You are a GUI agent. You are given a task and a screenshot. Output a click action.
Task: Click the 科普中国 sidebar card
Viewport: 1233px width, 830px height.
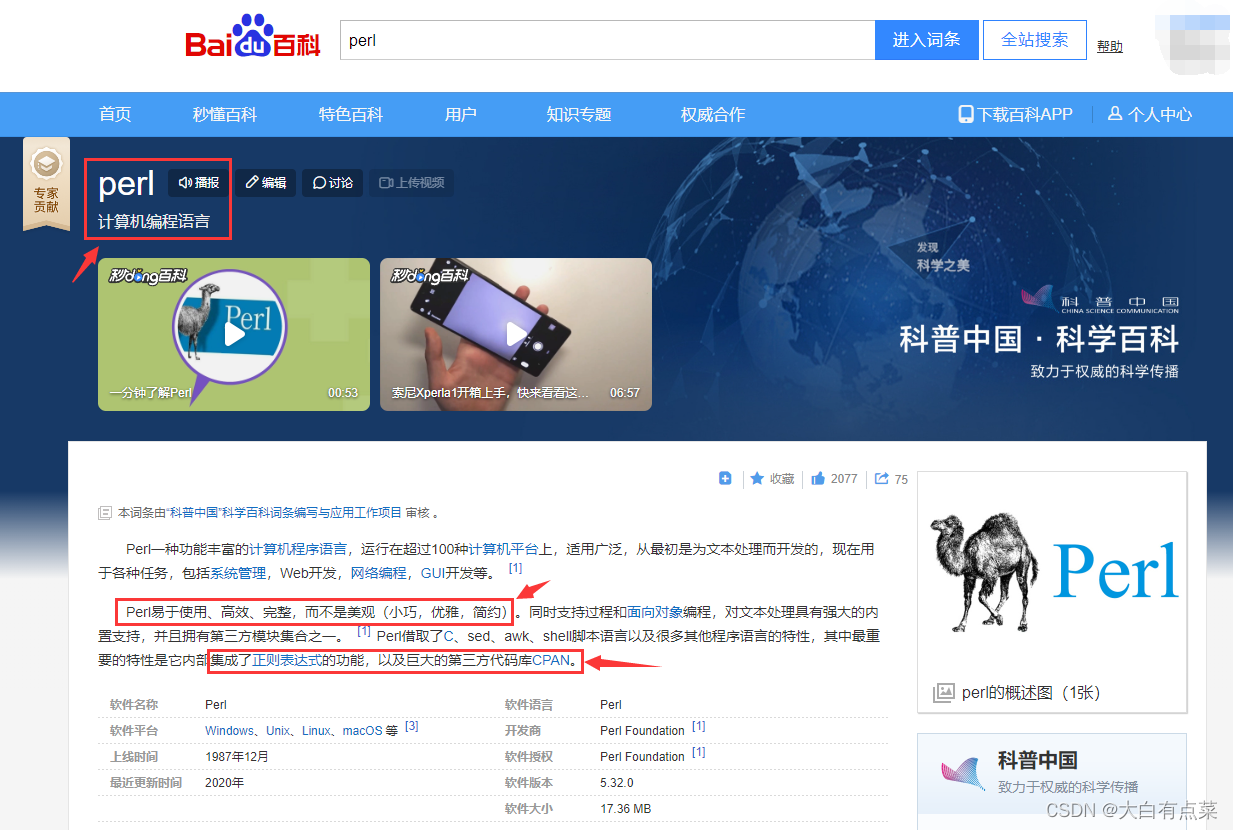(1052, 772)
